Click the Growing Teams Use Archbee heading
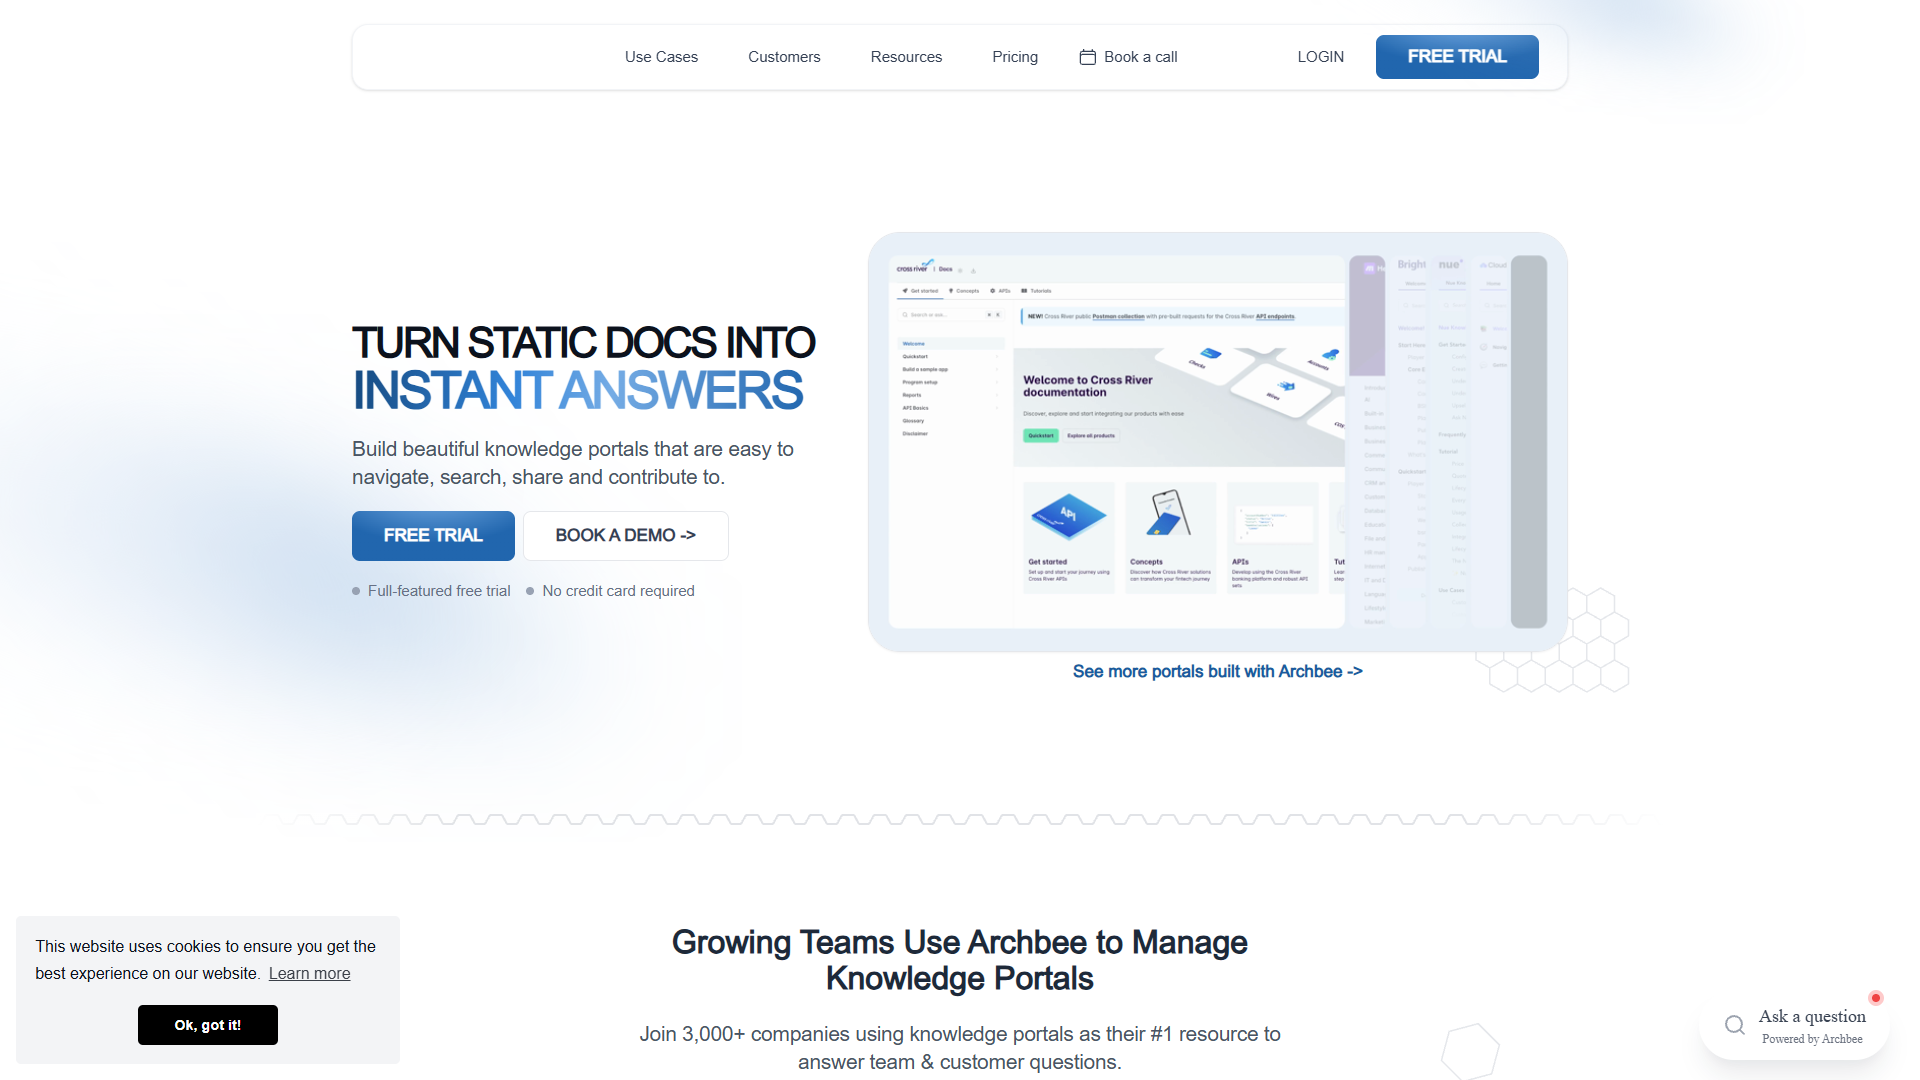Screen dimensions: 1920x1080 coord(960,960)
